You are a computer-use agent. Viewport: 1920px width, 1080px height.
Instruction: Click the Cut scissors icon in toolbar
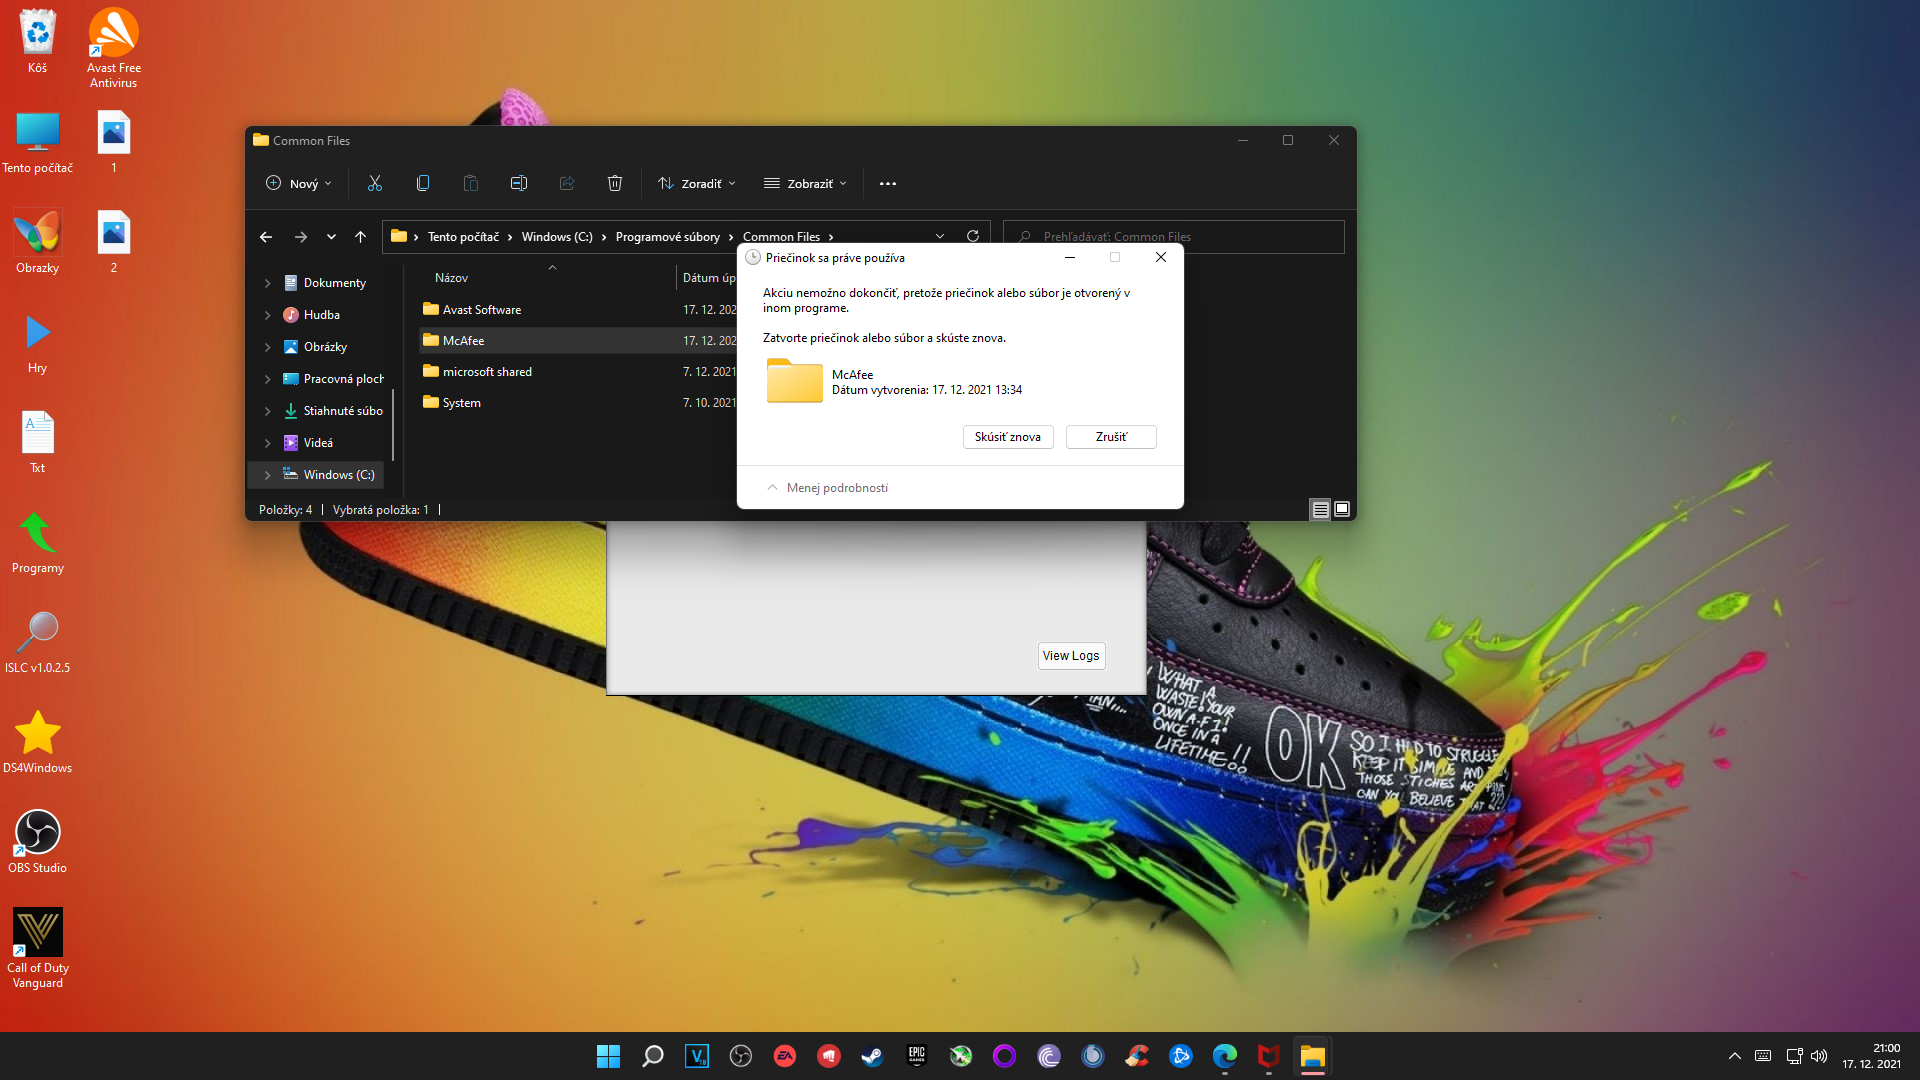(375, 183)
